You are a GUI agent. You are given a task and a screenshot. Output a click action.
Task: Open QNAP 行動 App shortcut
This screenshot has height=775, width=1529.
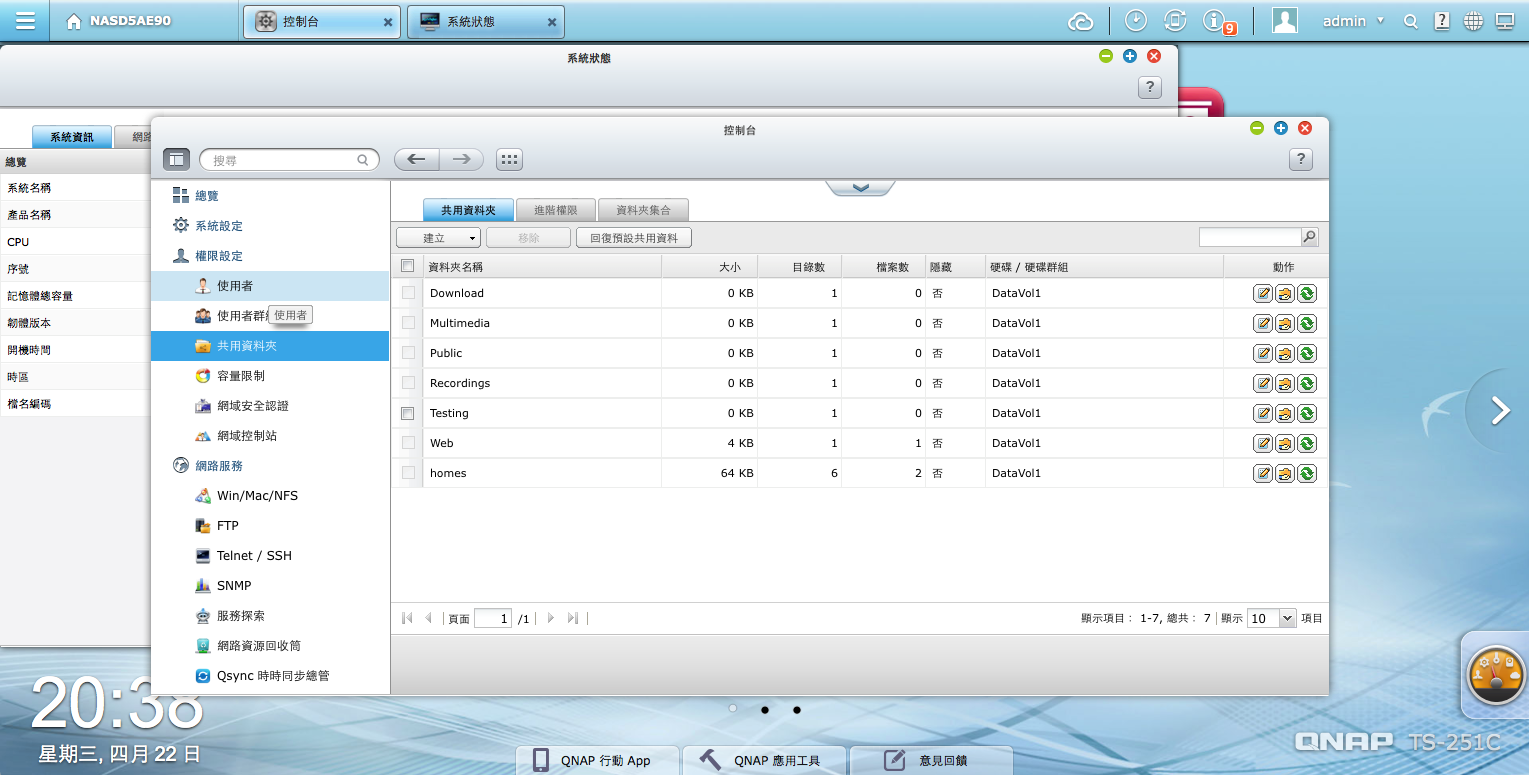597,760
